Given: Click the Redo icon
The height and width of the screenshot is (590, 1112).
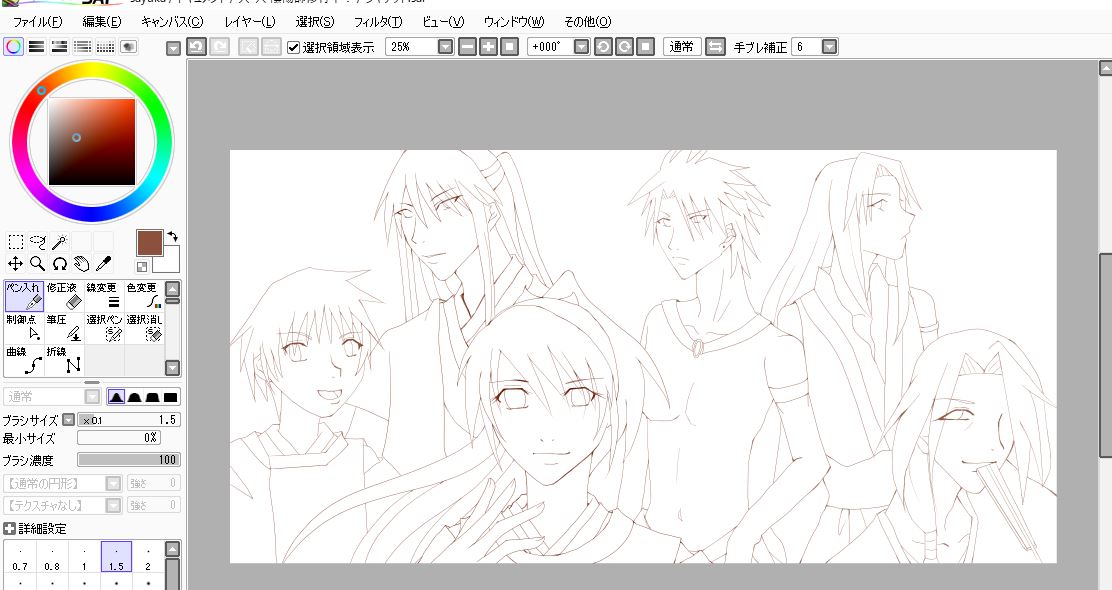Looking at the screenshot, I should click(220, 47).
